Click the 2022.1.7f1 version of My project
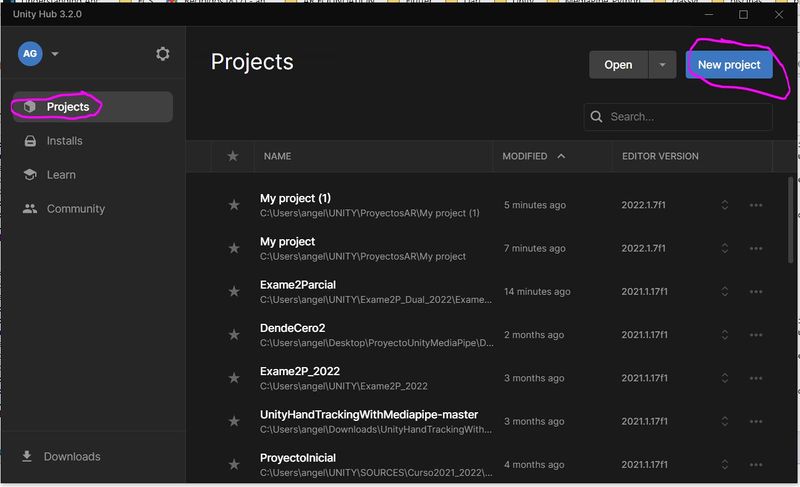 click(x=643, y=248)
